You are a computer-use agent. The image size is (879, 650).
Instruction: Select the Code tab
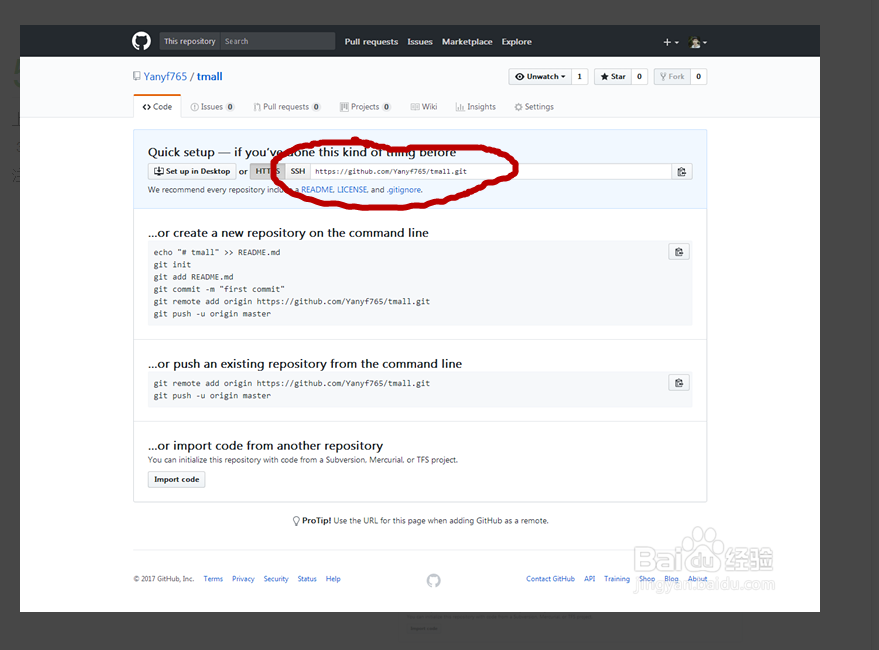click(x=157, y=107)
